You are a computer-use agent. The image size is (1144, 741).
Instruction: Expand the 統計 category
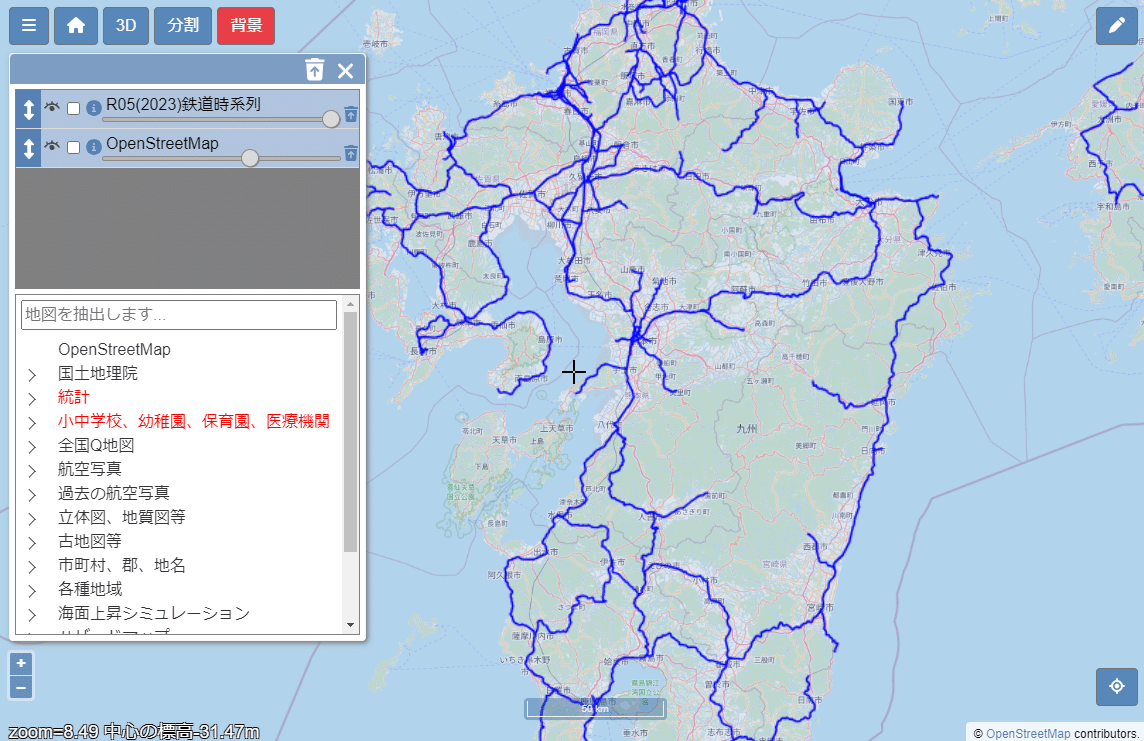point(32,399)
